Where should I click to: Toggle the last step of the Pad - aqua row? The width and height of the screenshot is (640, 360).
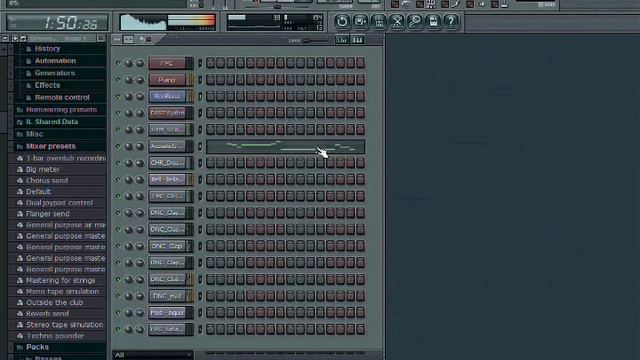[x=360, y=313]
